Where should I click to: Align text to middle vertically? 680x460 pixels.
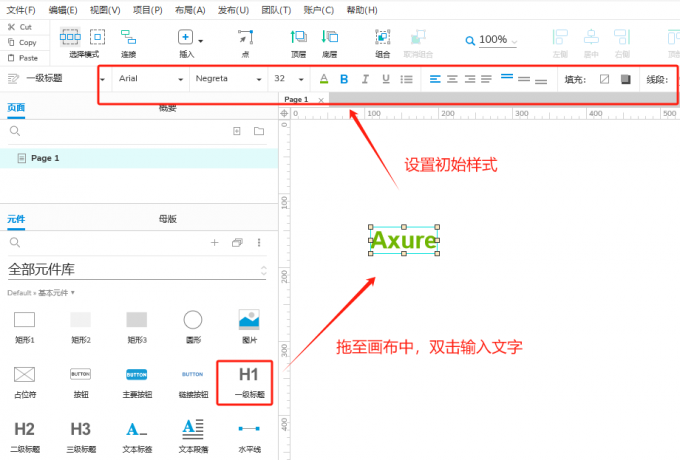click(524, 79)
